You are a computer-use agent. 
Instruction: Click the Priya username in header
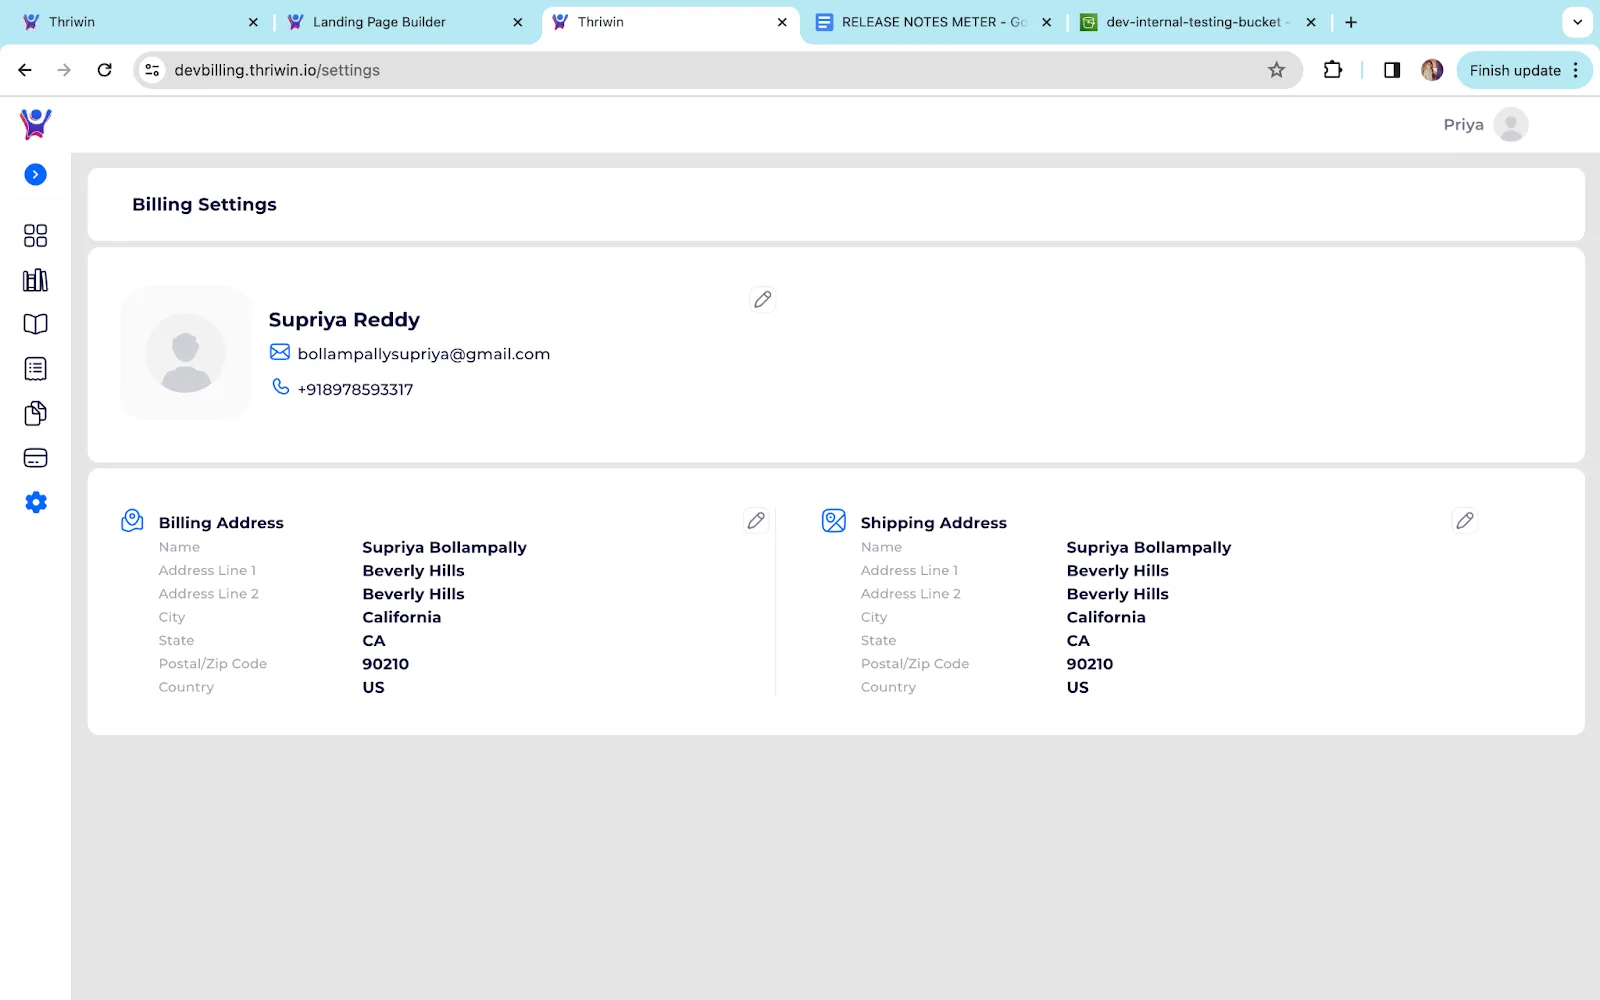click(1463, 125)
